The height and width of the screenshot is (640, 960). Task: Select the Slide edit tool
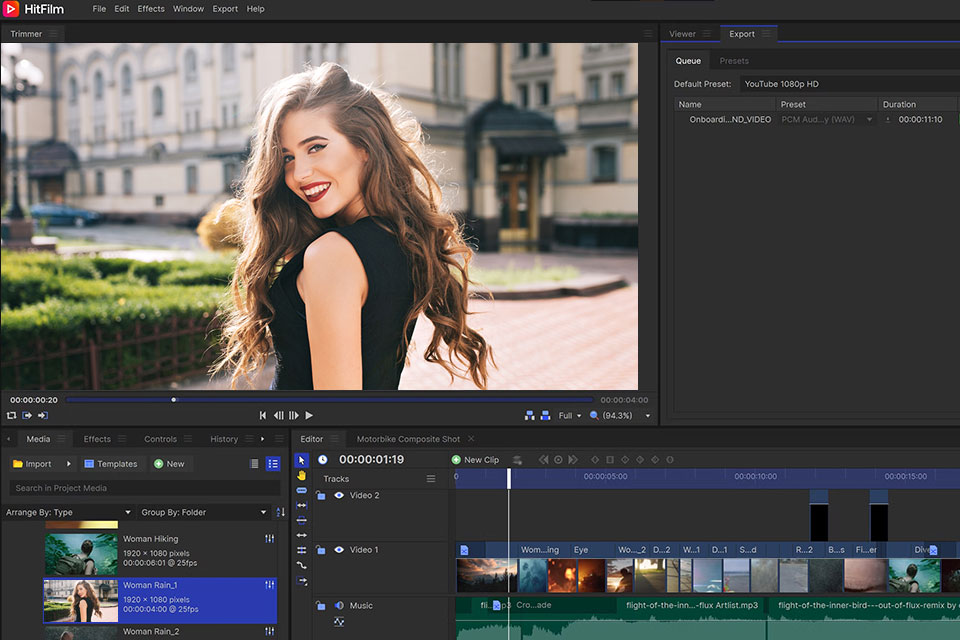[301, 520]
